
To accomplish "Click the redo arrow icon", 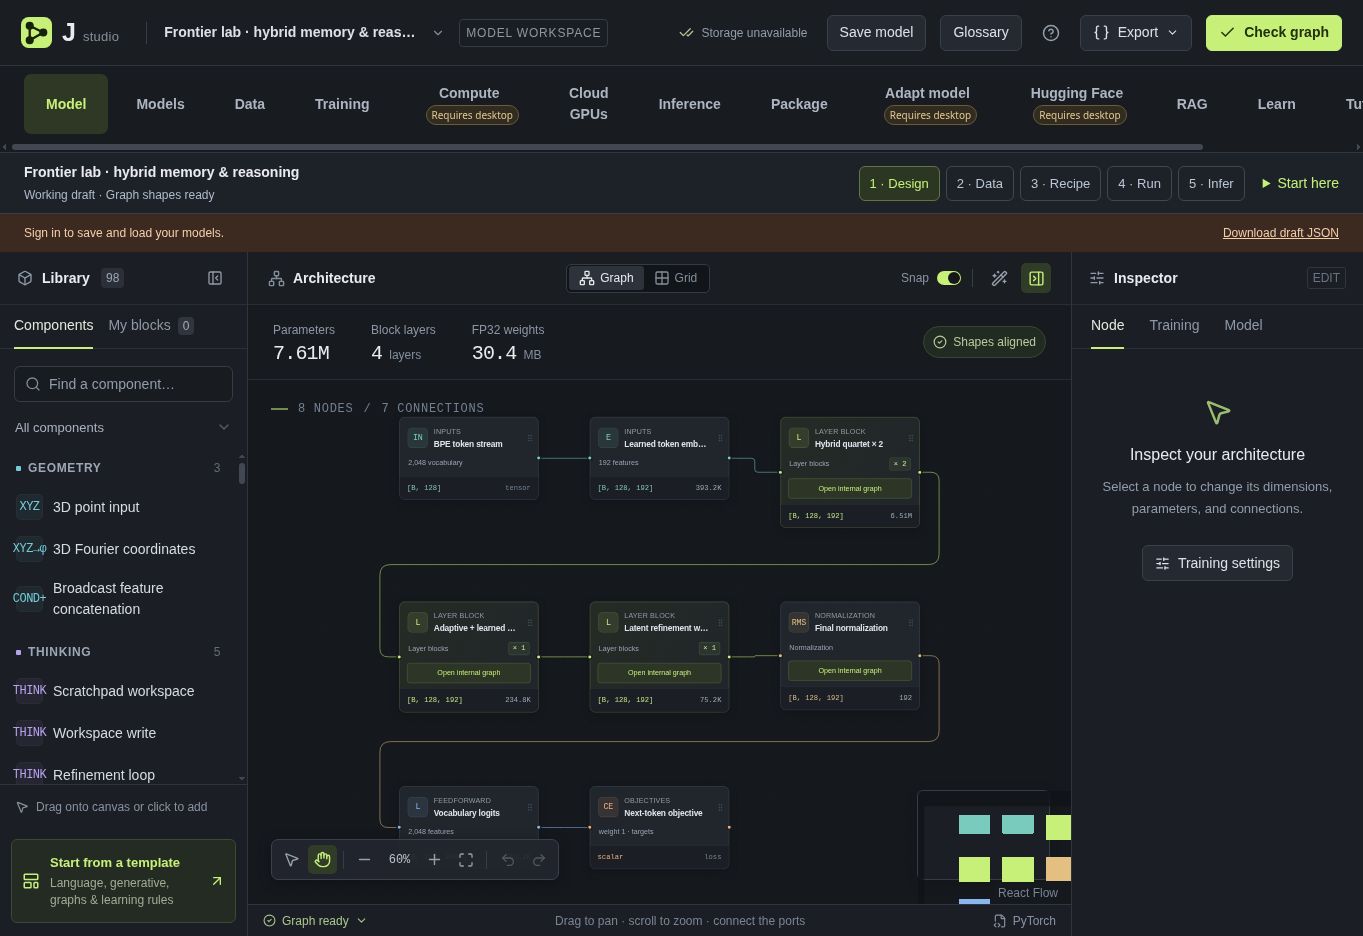I will coord(539,859).
